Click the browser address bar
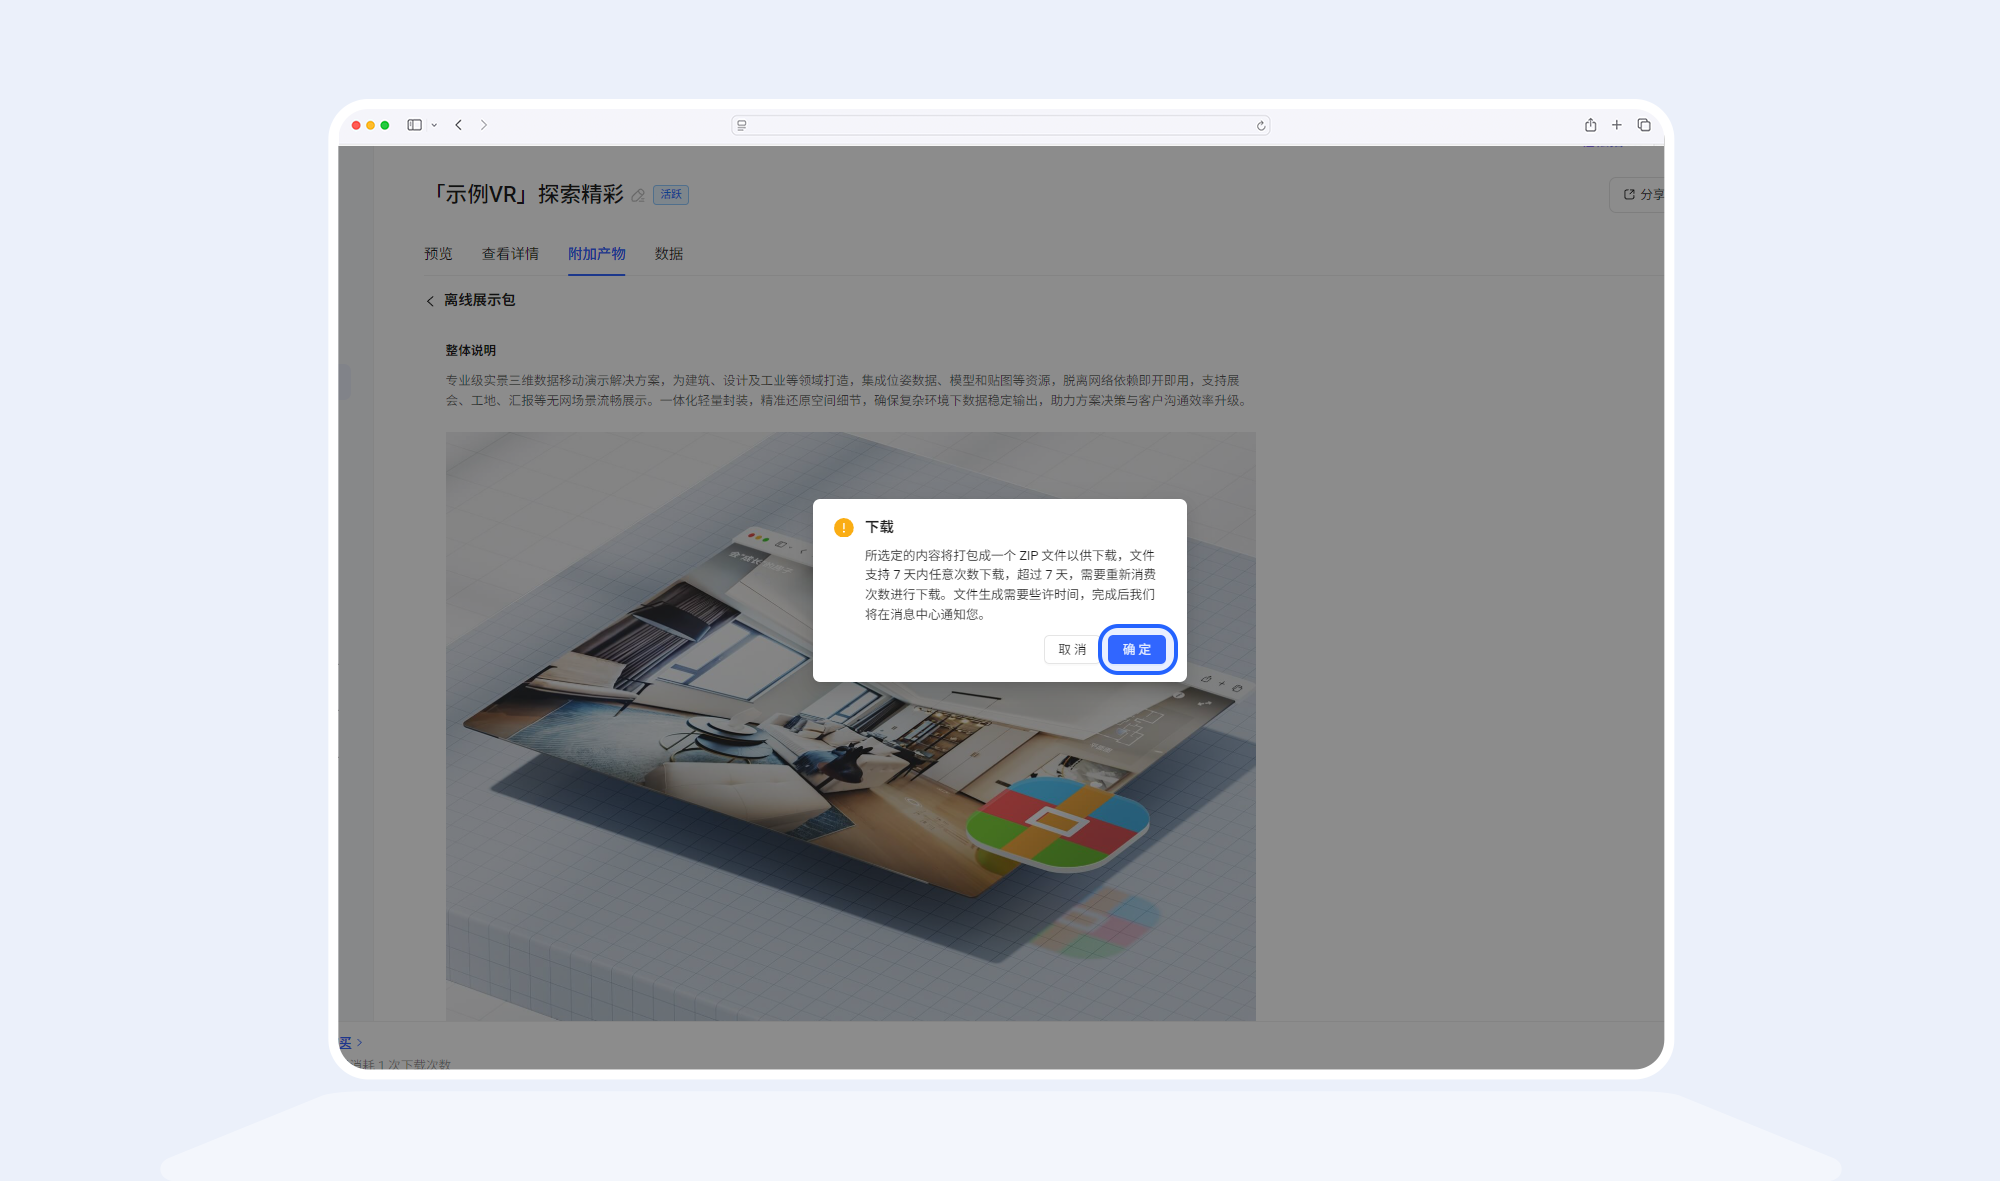The height and width of the screenshot is (1181, 2000). (x=1000, y=125)
